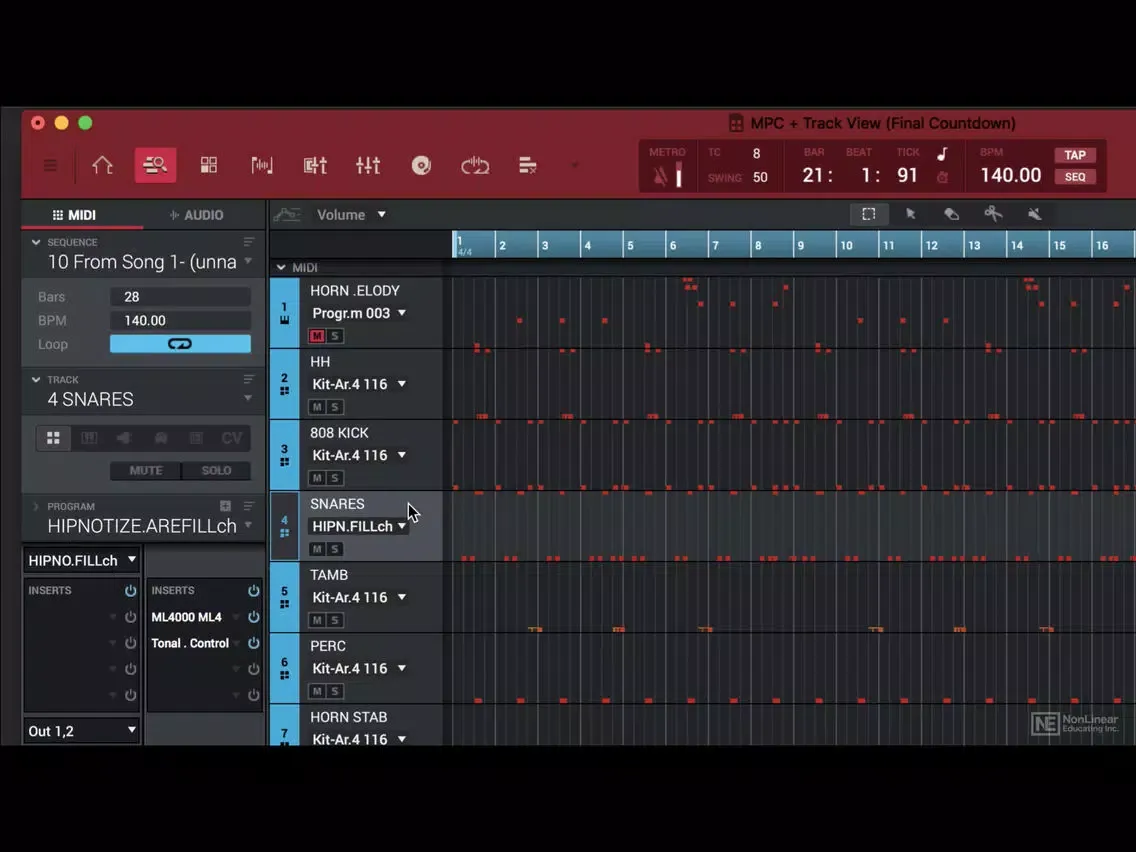Open the track selector dropdown for 4 SNARES
The width and height of the screenshot is (1136, 852).
pos(248,398)
